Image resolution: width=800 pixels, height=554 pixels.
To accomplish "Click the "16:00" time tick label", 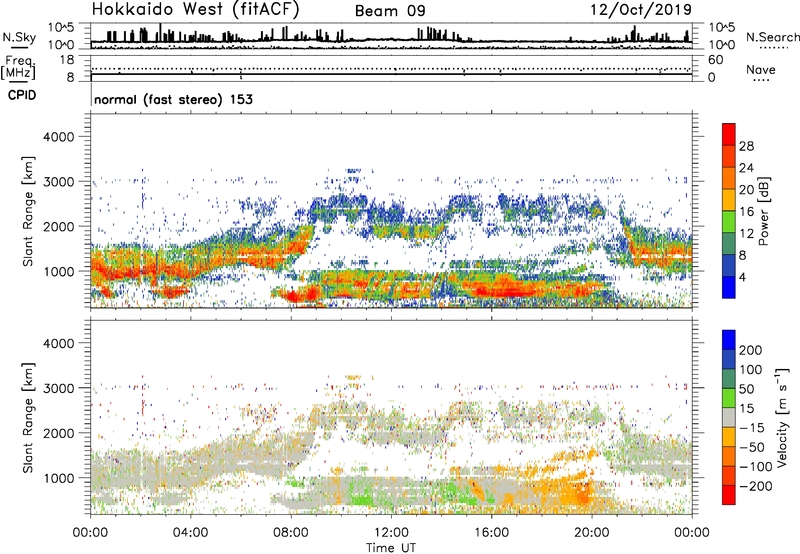I will coord(491,533).
